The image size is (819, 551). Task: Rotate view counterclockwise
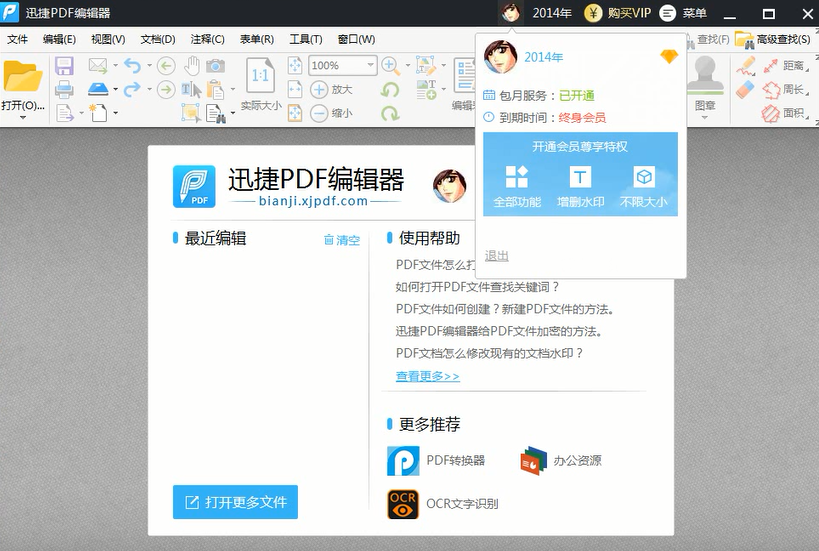click(x=390, y=90)
